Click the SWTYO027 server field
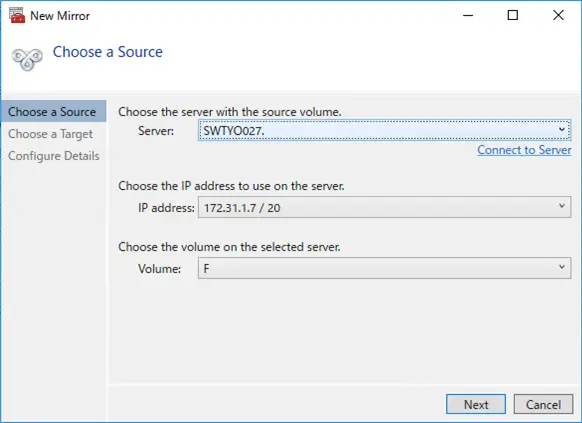 tap(385, 130)
